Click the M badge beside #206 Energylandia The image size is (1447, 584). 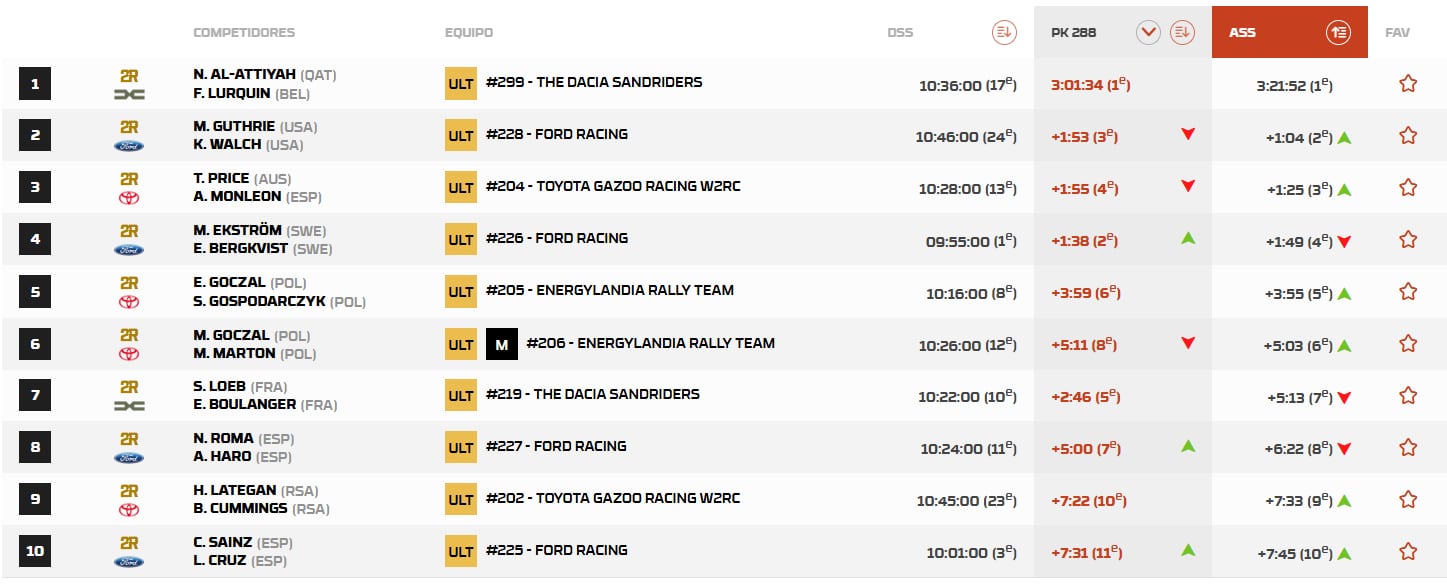pos(502,344)
